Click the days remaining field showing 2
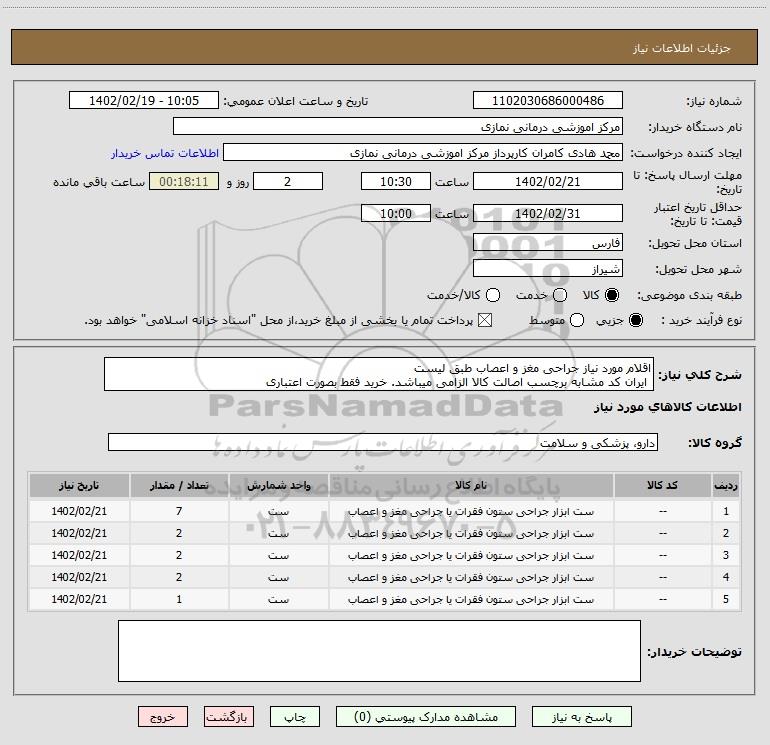The image size is (770, 745). [288, 181]
